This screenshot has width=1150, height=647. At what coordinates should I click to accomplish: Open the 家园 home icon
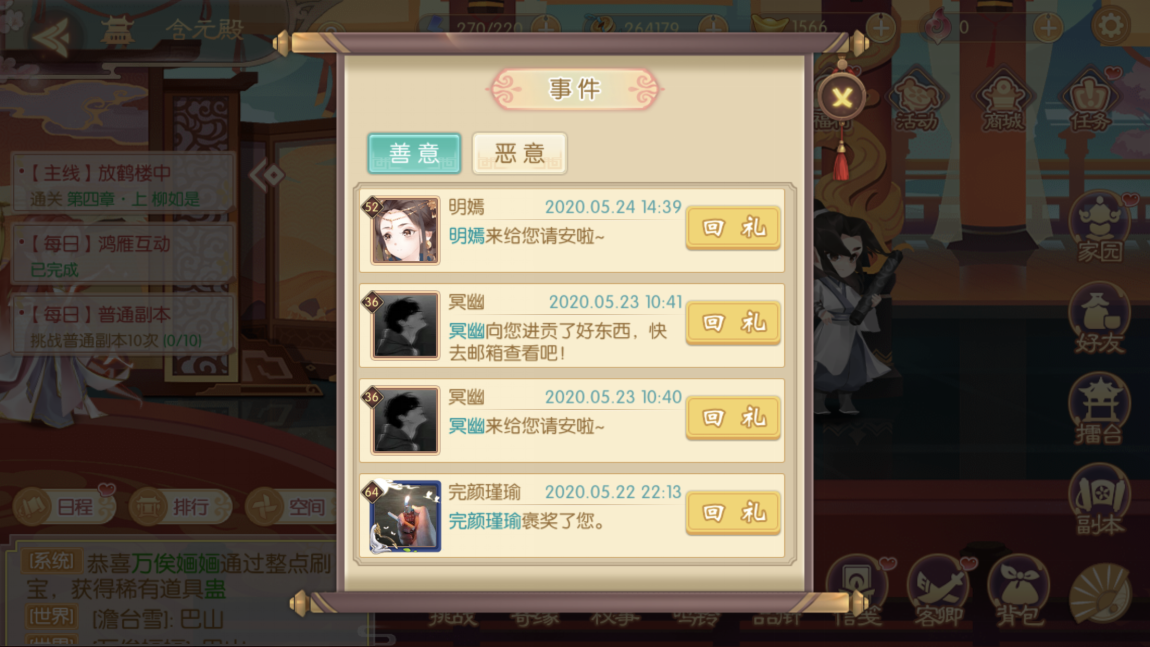pos(1099,227)
